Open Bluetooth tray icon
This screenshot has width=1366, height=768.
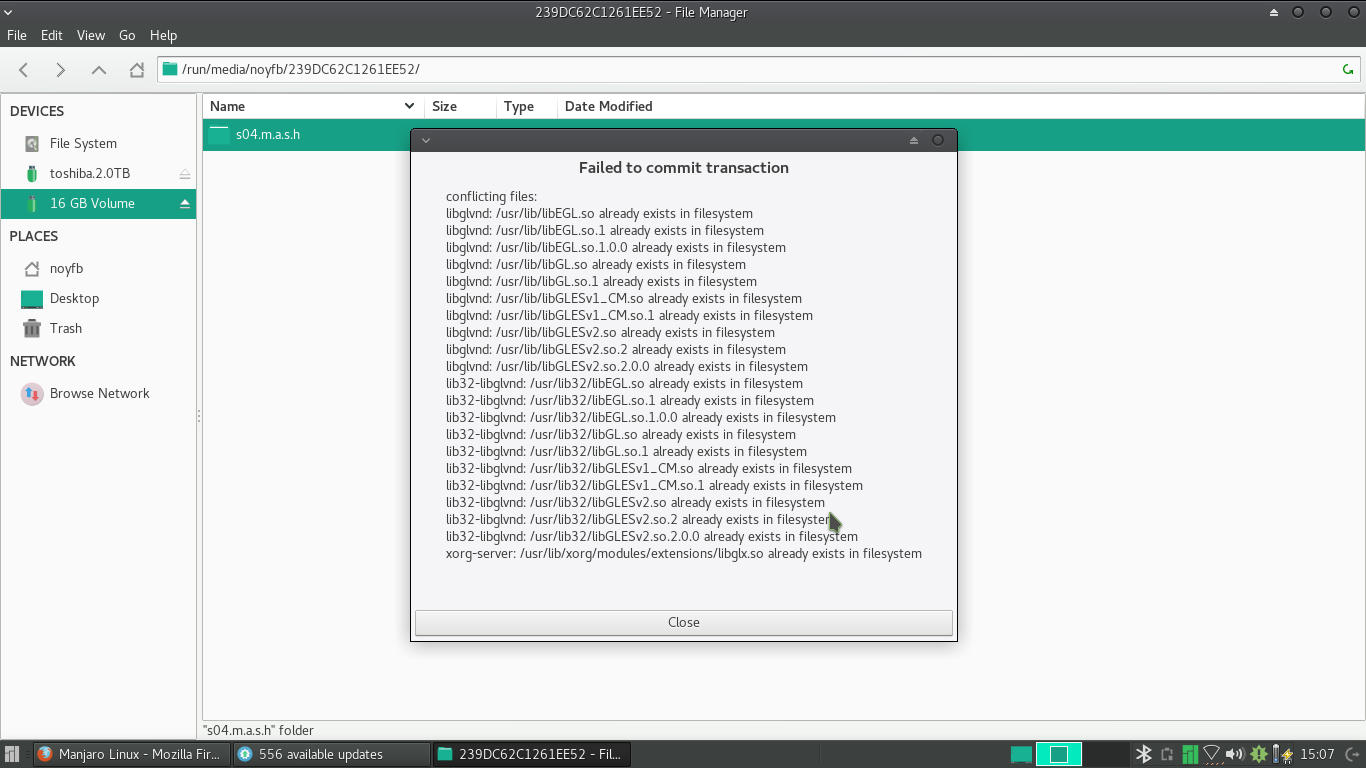coord(1144,754)
